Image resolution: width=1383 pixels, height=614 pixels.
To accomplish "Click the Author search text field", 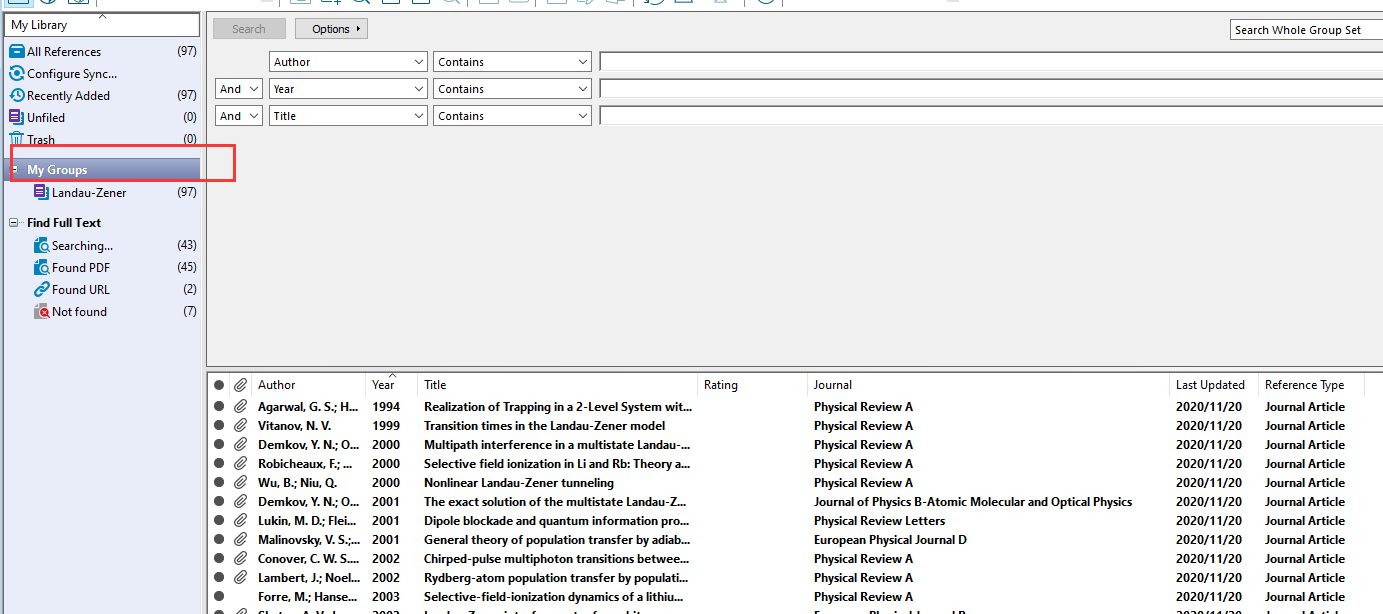I will click(x=991, y=62).
